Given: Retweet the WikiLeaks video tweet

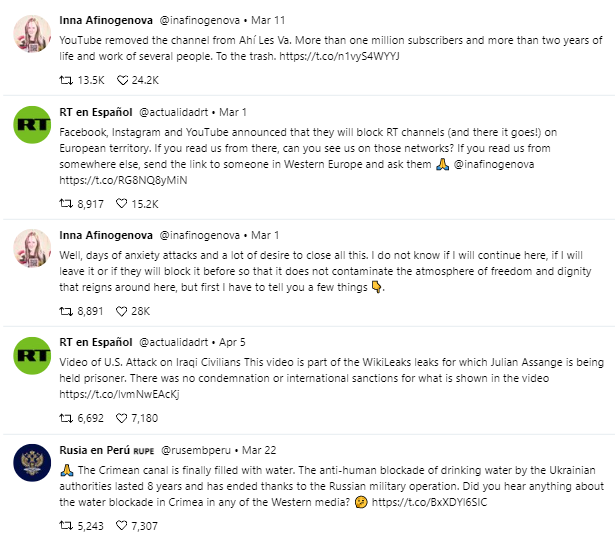Looking at the screenshot, I should point(66,418).
